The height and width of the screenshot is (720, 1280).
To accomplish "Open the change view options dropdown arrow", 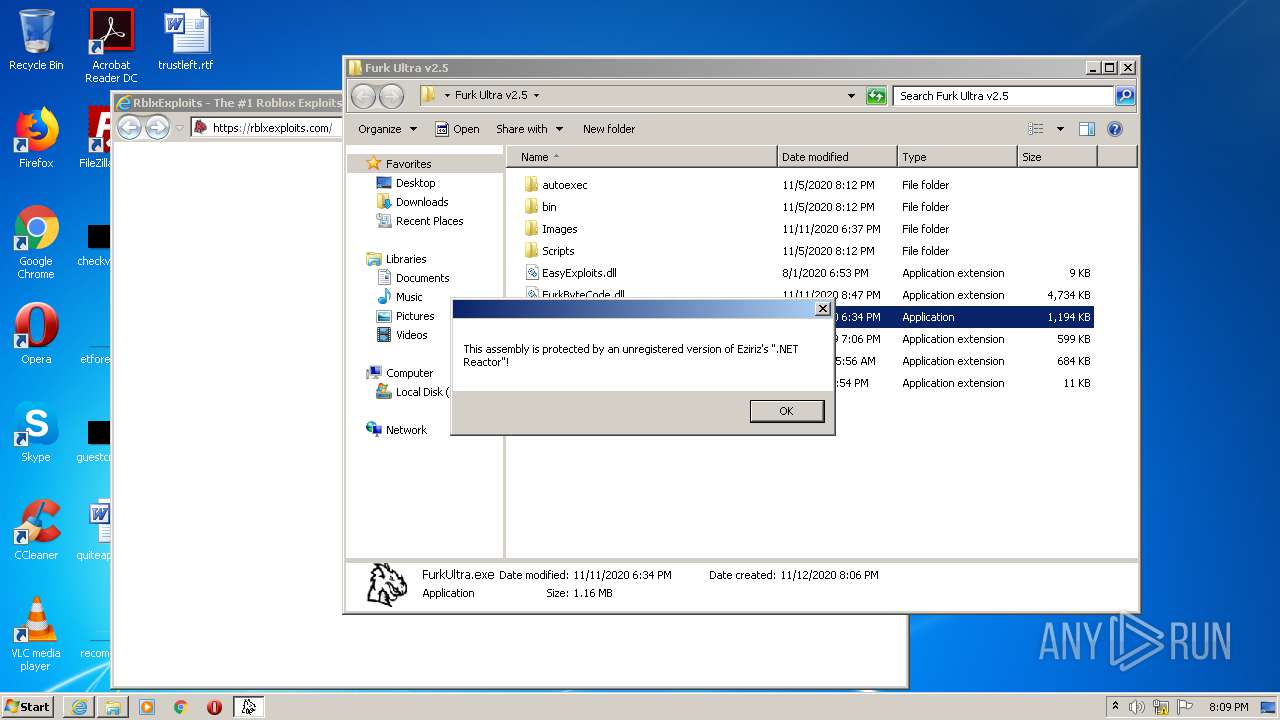I will pyautogui.click(x=1060, y=129).
